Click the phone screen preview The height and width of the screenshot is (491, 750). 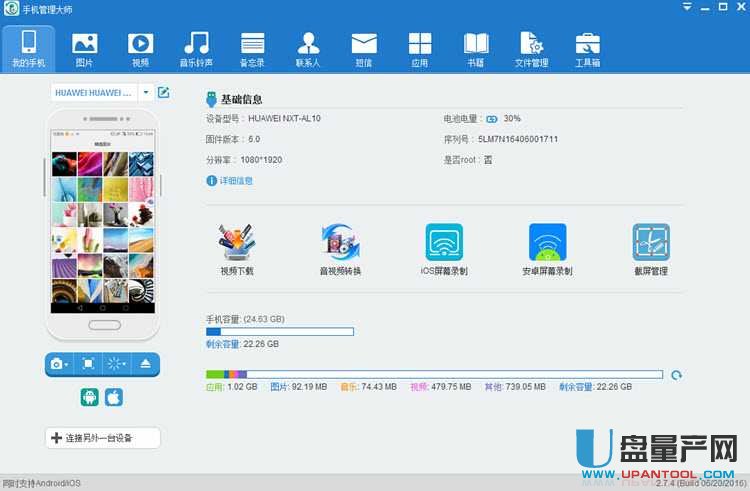tap(103, 221)
